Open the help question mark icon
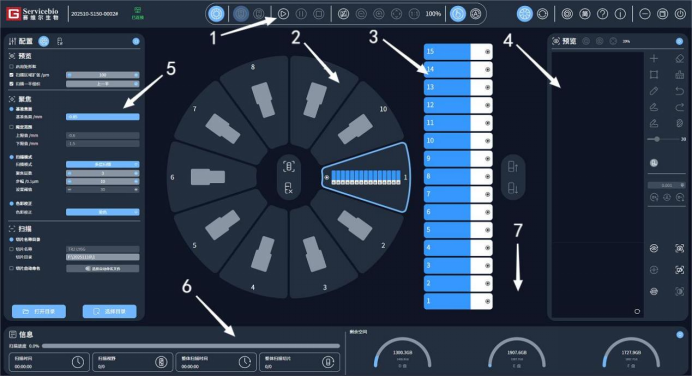The image size is (693, 377). pos(602,14)
